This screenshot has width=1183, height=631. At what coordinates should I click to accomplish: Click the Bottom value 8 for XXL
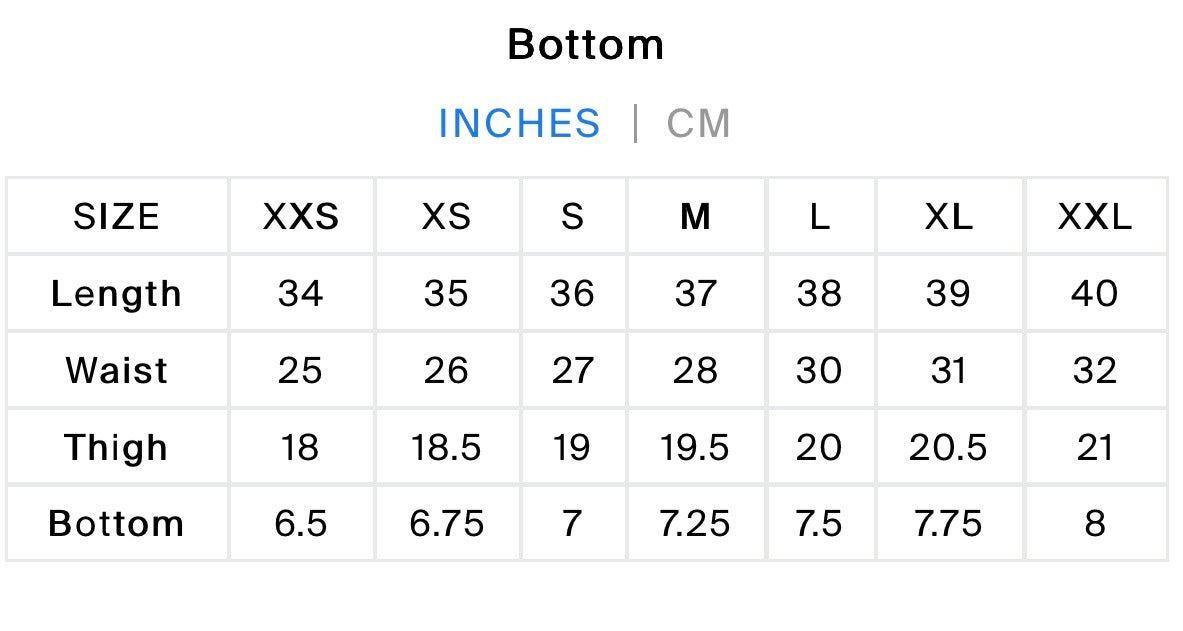tap(1095, 524)
